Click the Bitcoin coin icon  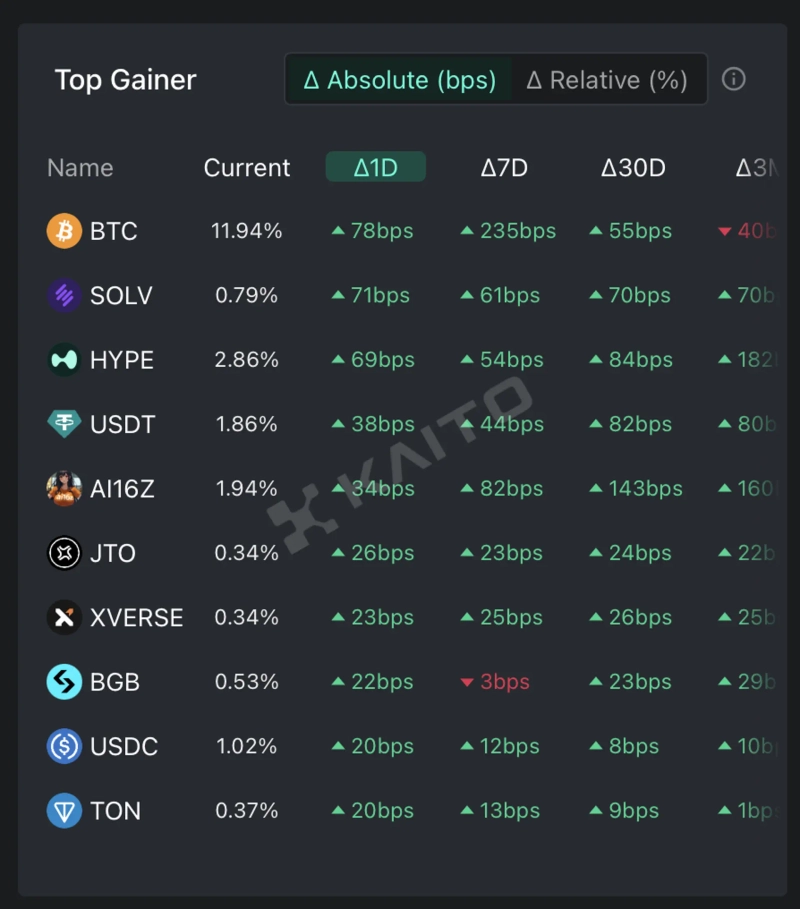(x=64, y=231)
